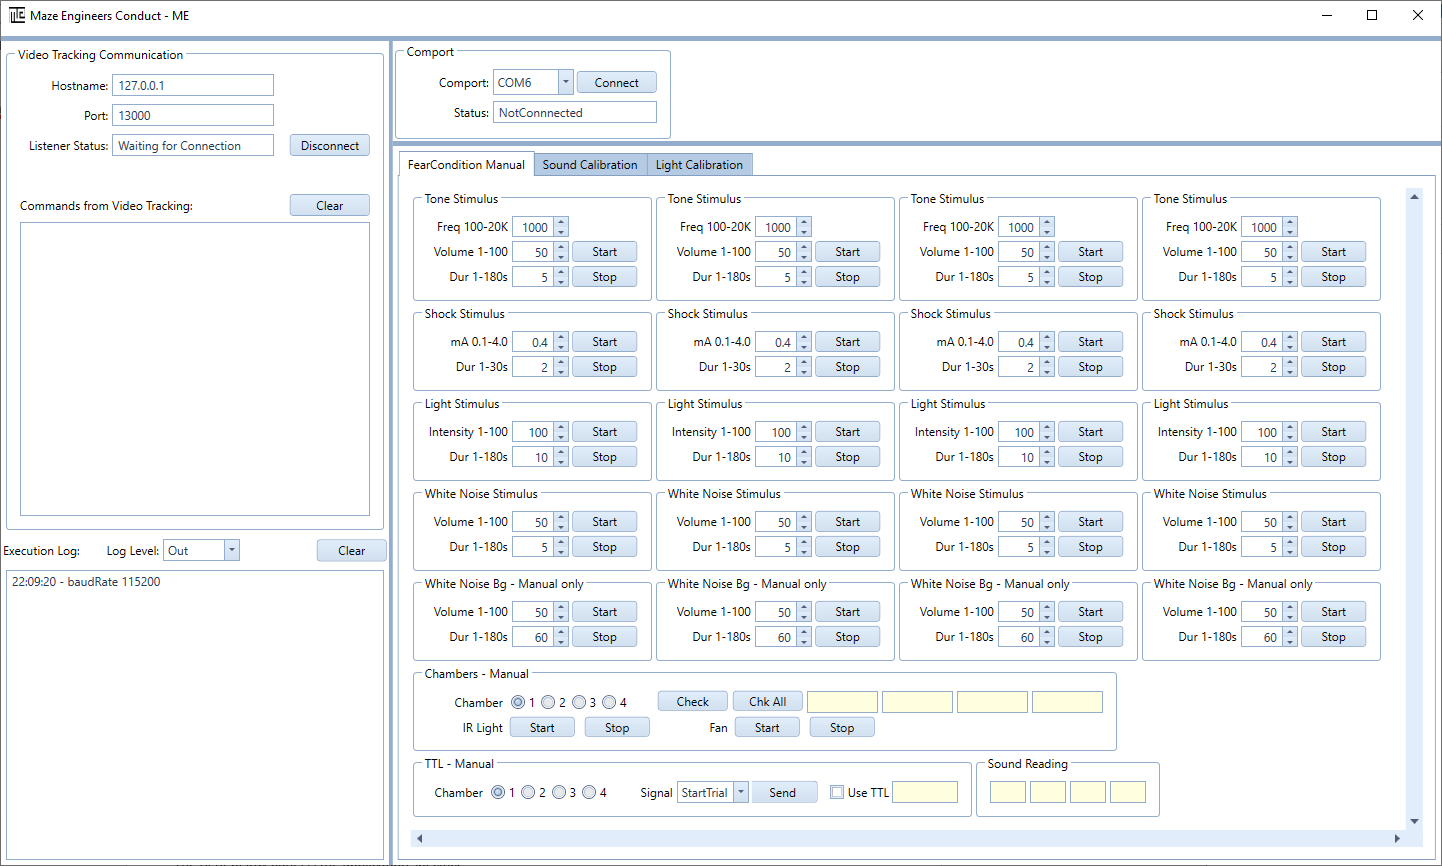Open the Signal StartTrial dropdown
Screen dimensions: 1442x866
(x=741, y=792)
